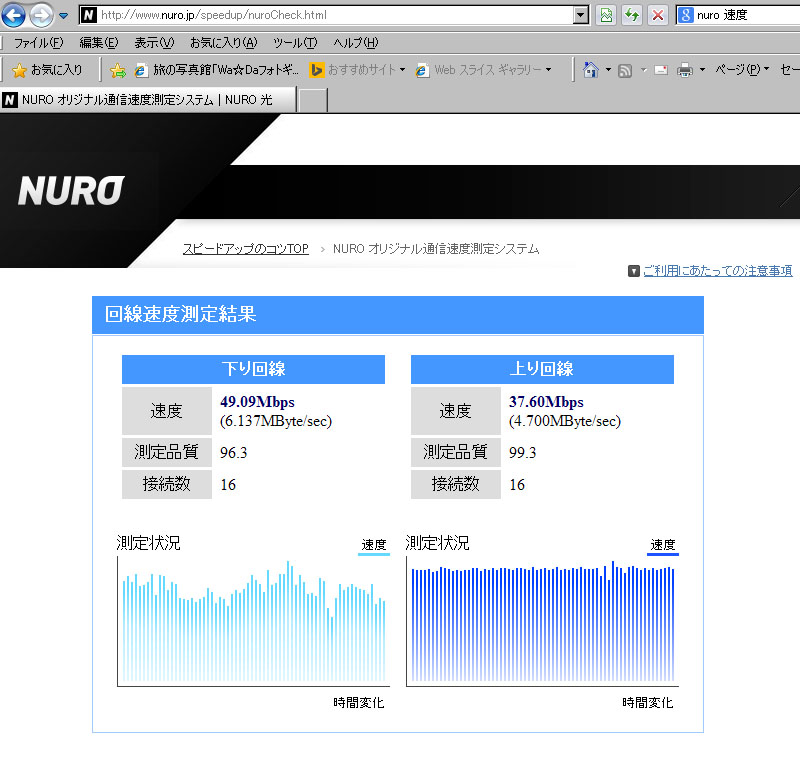This screenshot has height=758, width=800.
Task: Click the Print icon
Action: (x=685, y=70)
